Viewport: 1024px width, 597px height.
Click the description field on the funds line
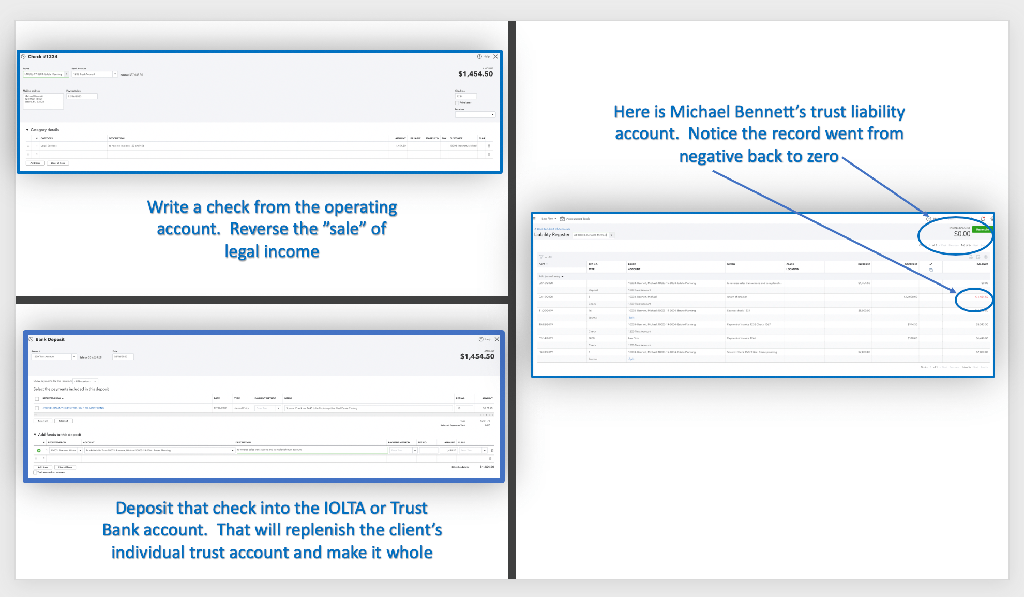312,450
